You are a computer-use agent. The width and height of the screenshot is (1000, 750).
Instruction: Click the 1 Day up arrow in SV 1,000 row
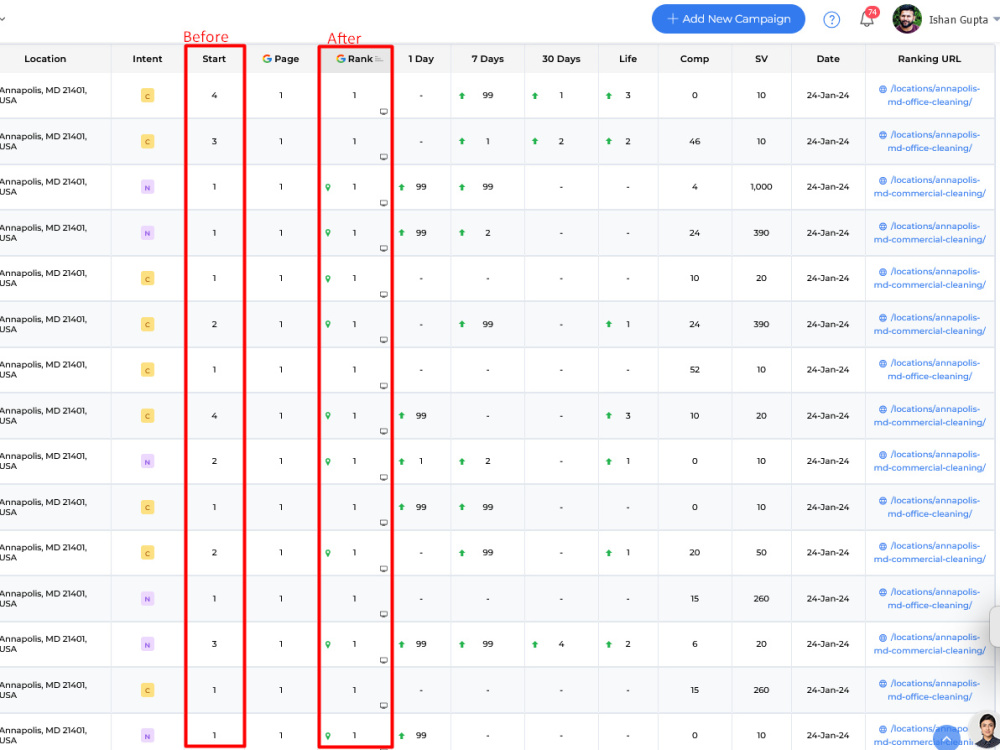click(402, 188)
